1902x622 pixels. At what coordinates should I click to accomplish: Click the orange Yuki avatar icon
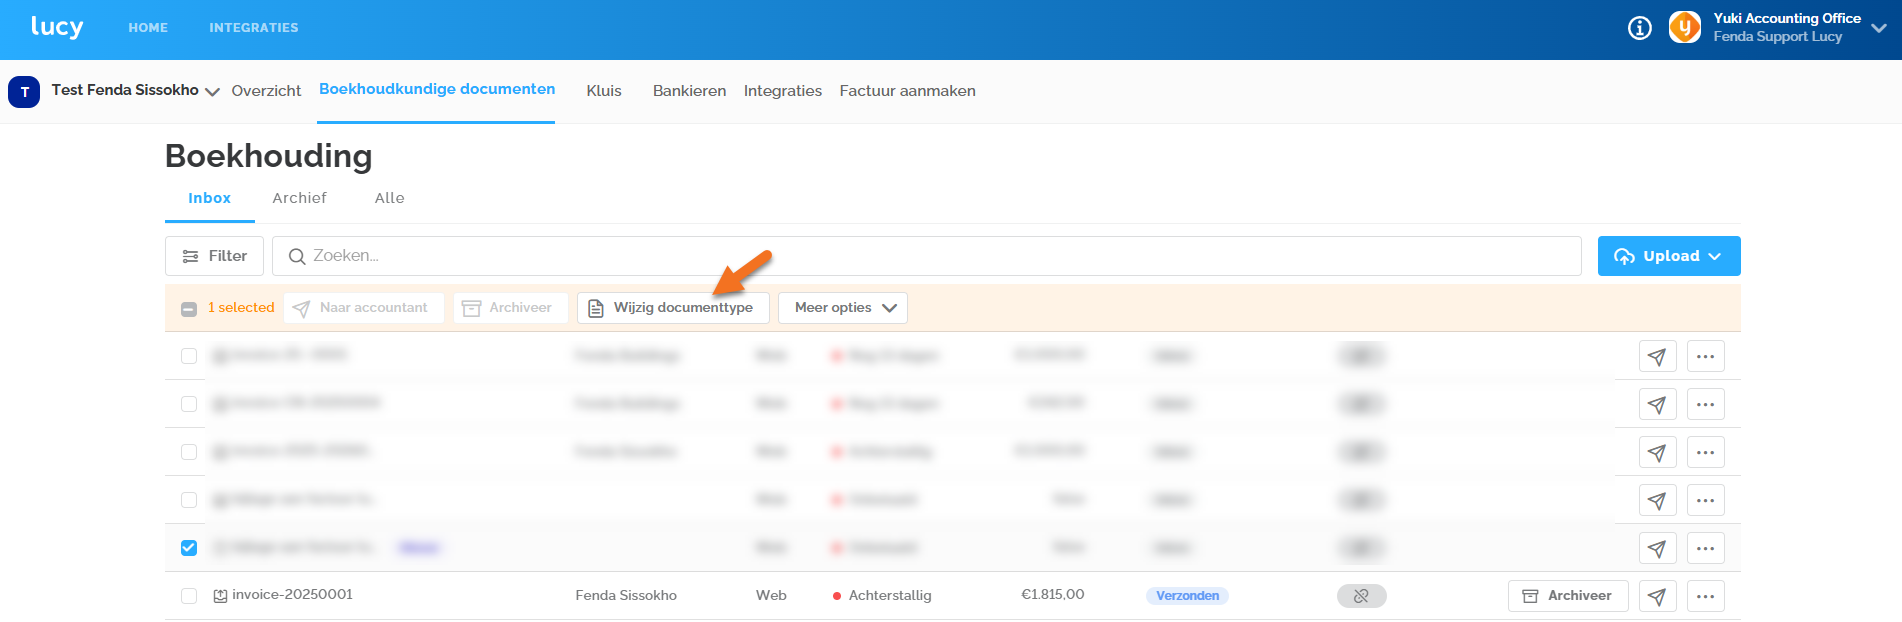[1685, 27]
